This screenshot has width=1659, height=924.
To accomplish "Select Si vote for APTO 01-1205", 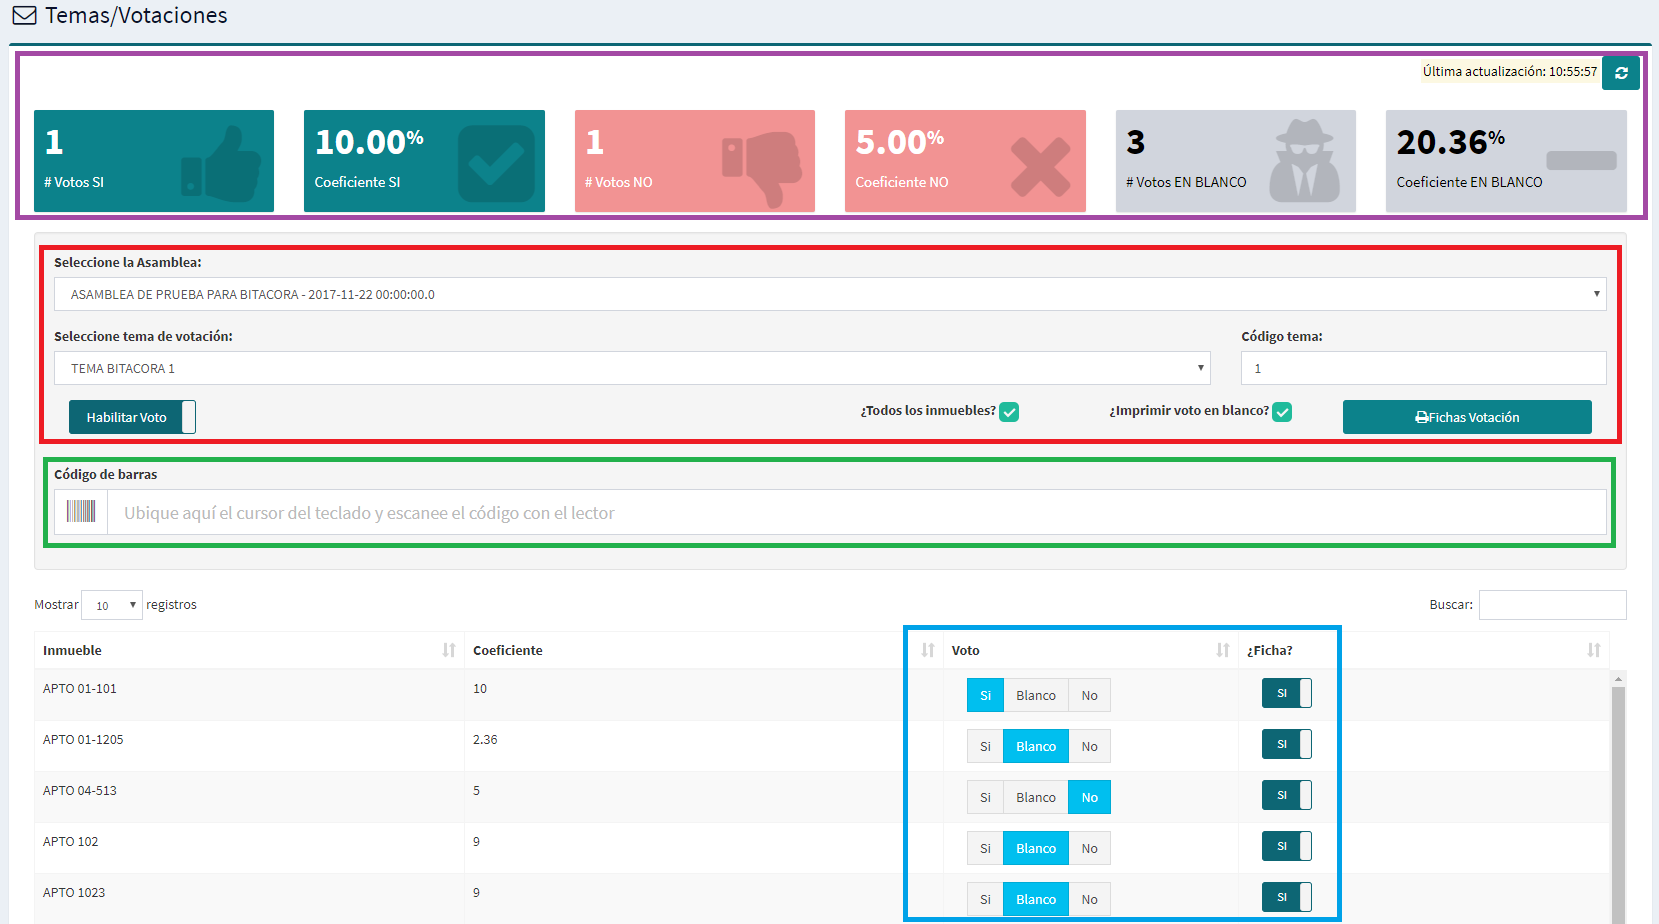I will 985,746.
